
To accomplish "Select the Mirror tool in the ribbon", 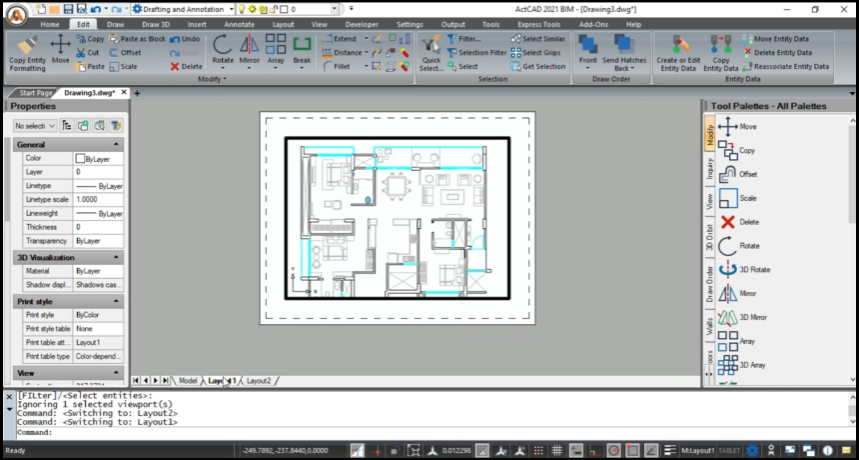I will pyautogui.click(x=249, y=48).
